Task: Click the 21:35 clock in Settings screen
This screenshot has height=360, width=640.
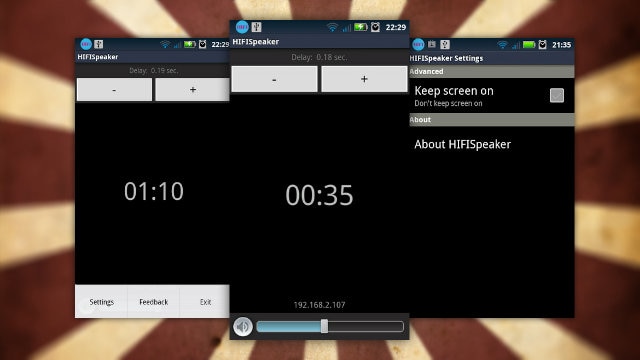Action: pos(561,44)
